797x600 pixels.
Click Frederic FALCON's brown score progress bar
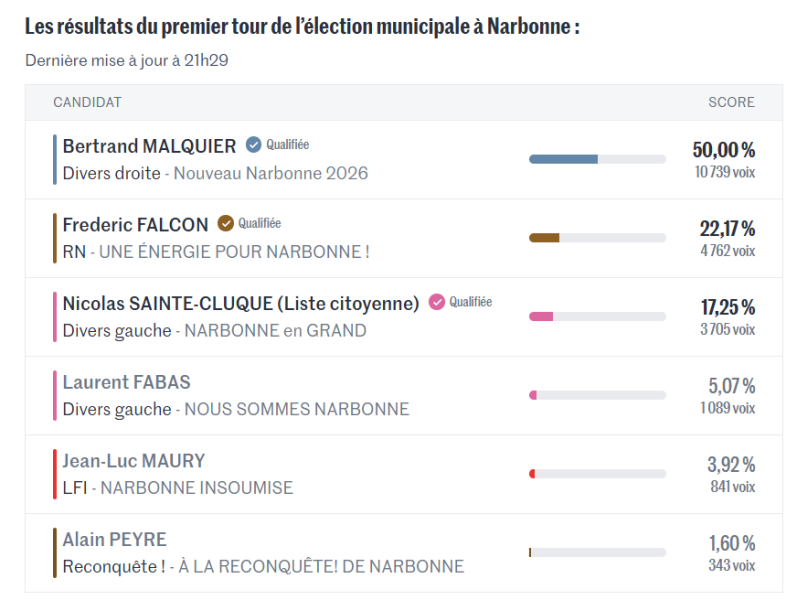tap(597, 238)
